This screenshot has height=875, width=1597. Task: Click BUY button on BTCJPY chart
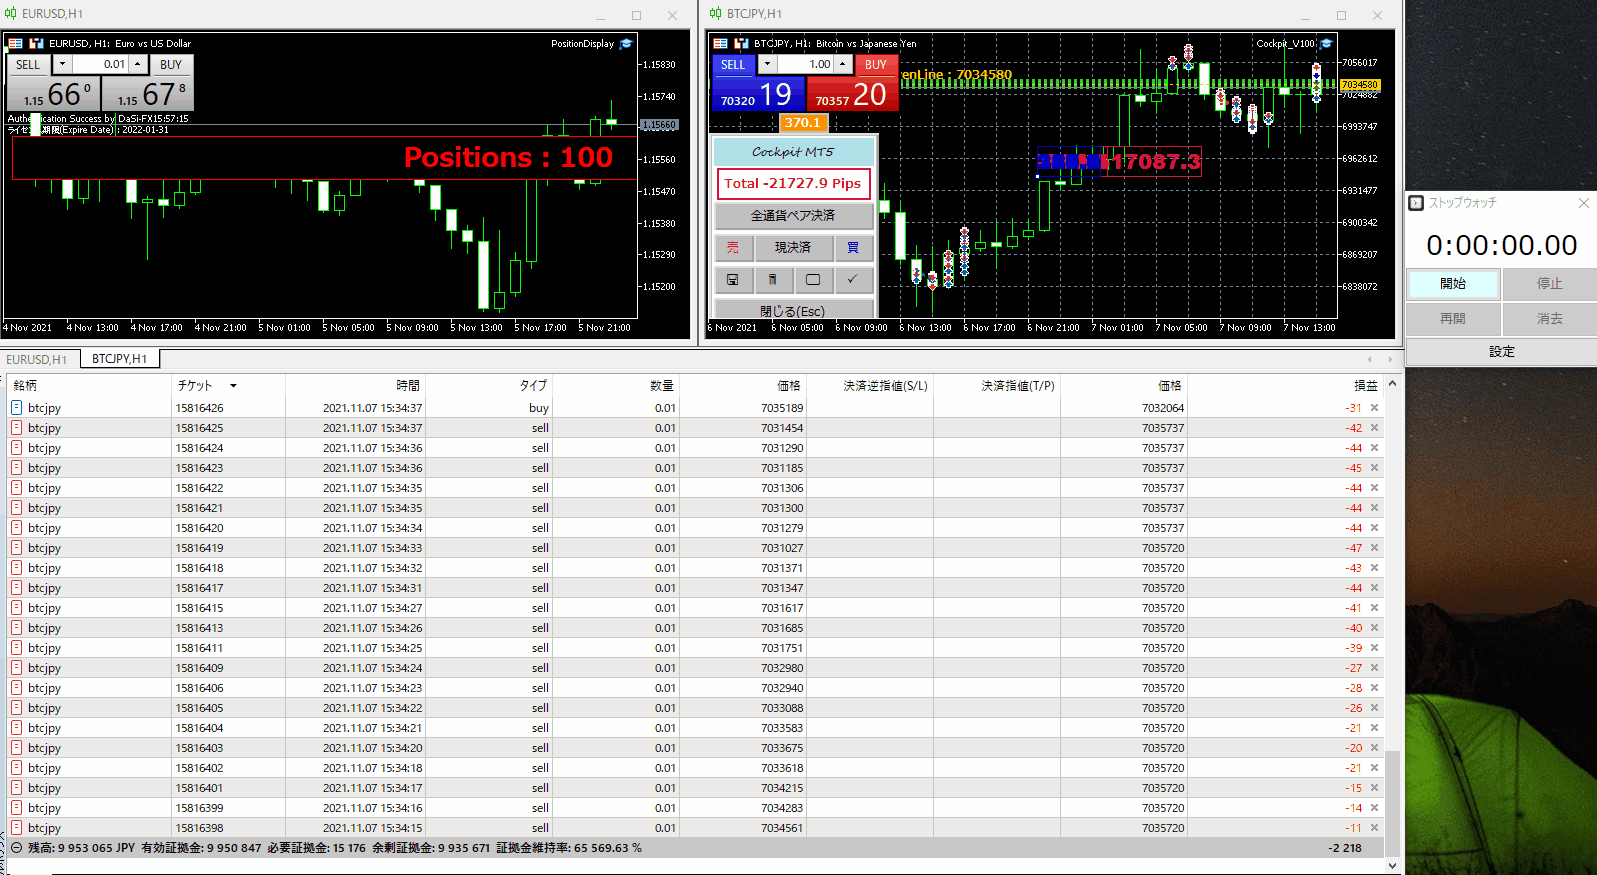pyautogui.click(x=876, y=64)
